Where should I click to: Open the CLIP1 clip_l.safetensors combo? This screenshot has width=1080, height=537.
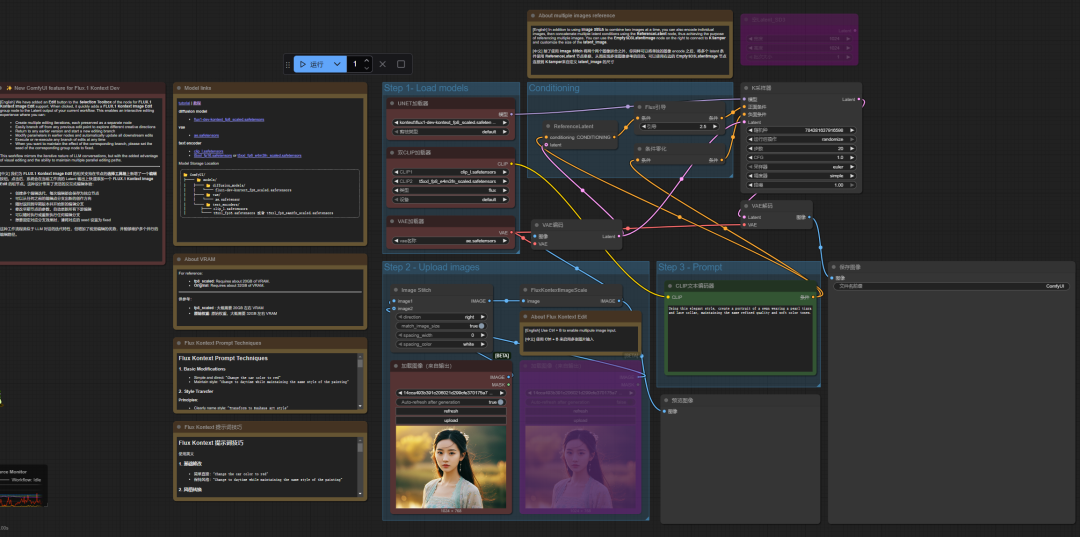point(452,172)
